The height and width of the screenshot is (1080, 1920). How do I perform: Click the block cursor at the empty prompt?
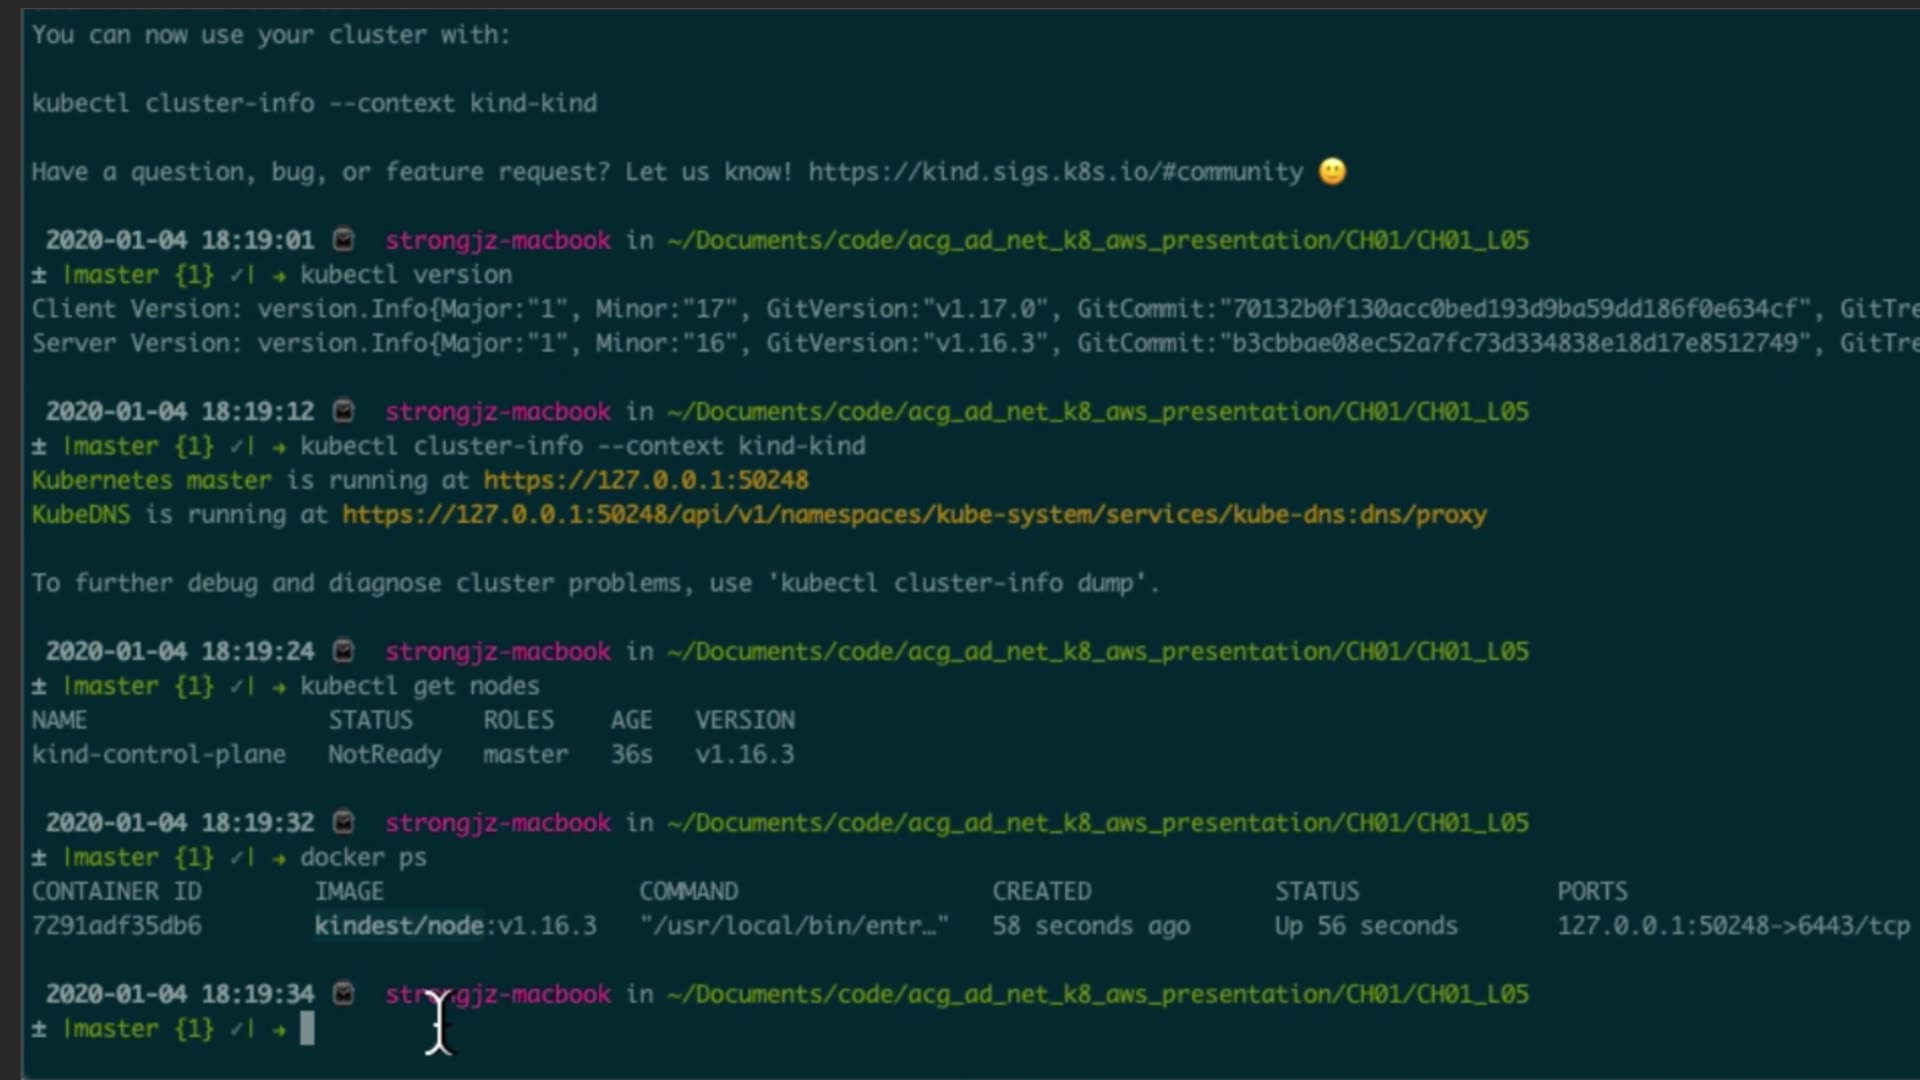pos(307,1028)
